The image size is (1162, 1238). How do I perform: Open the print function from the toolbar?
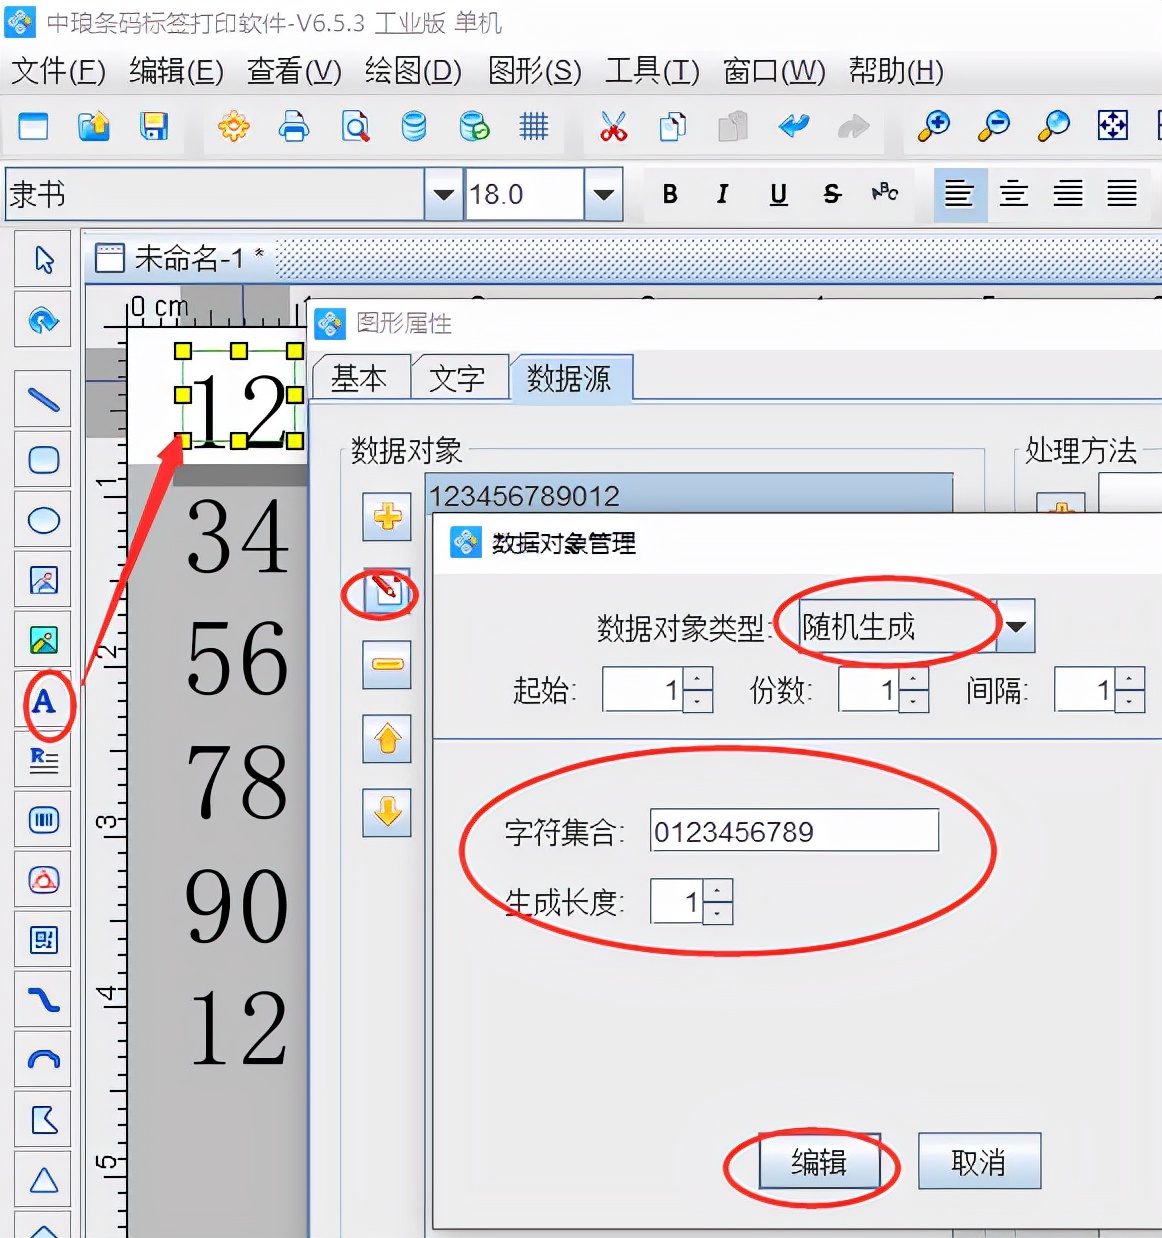click(293, 127)
